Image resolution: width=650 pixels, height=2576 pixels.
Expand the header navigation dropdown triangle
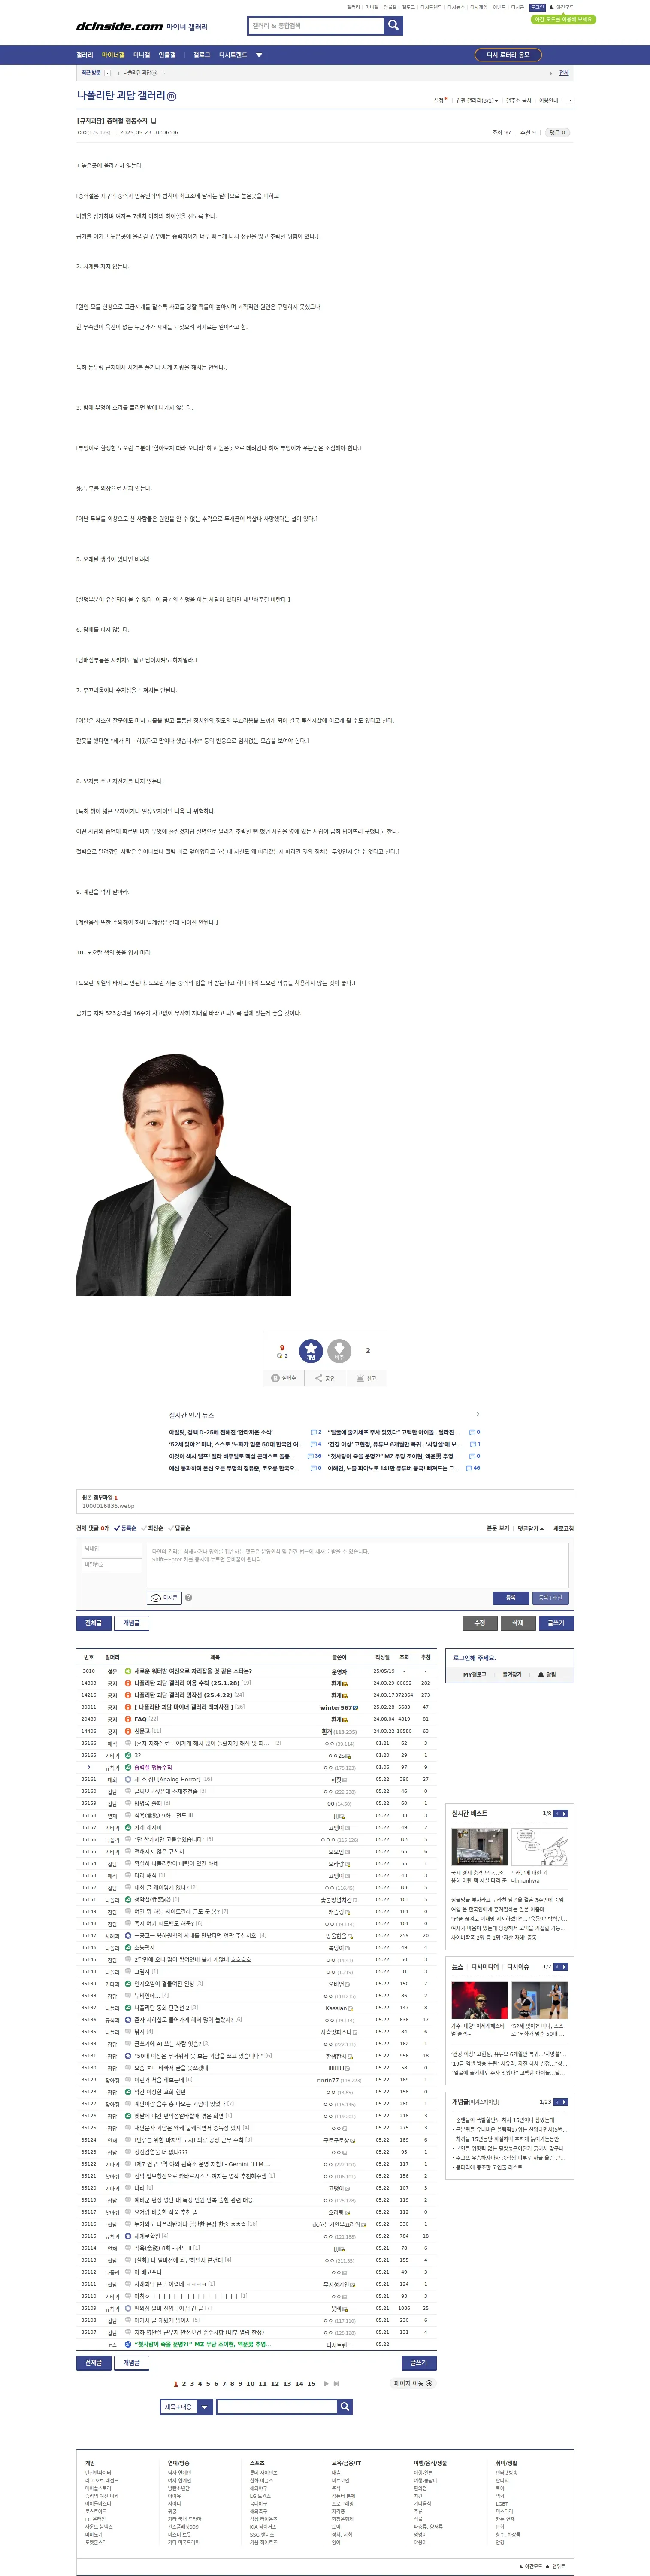point(259,55)
